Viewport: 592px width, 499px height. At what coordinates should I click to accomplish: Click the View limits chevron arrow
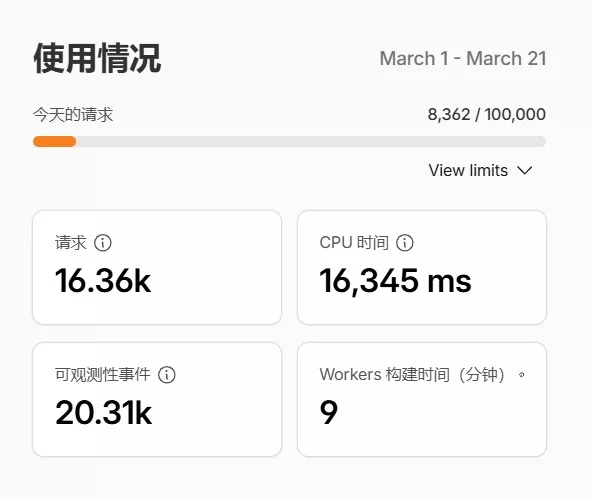(524, 170)
